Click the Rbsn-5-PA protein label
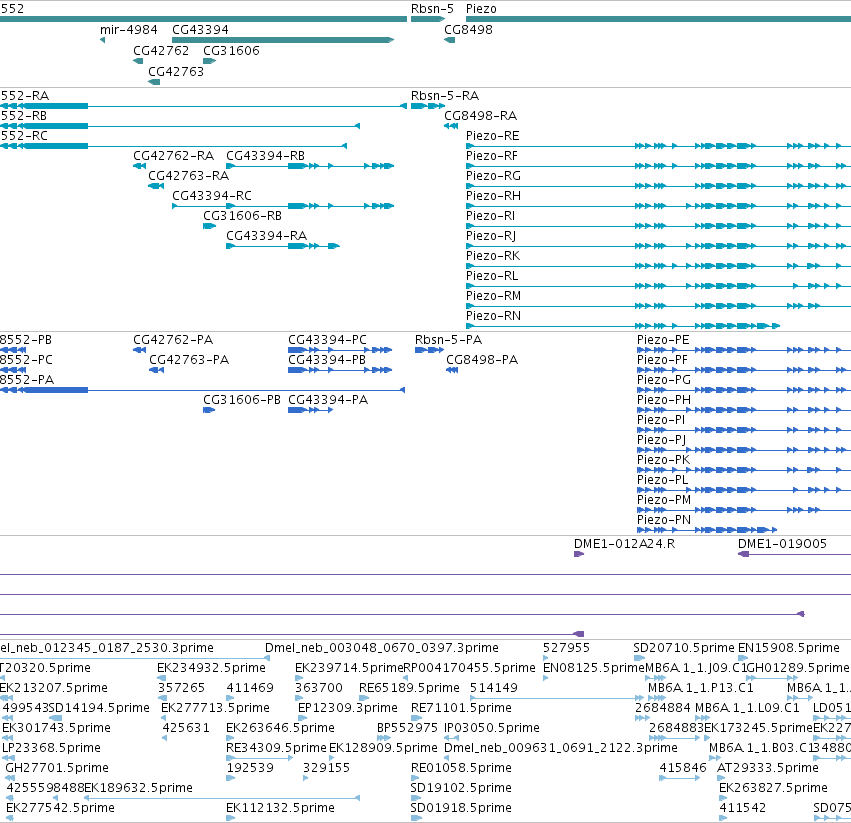 click(448, 340)
